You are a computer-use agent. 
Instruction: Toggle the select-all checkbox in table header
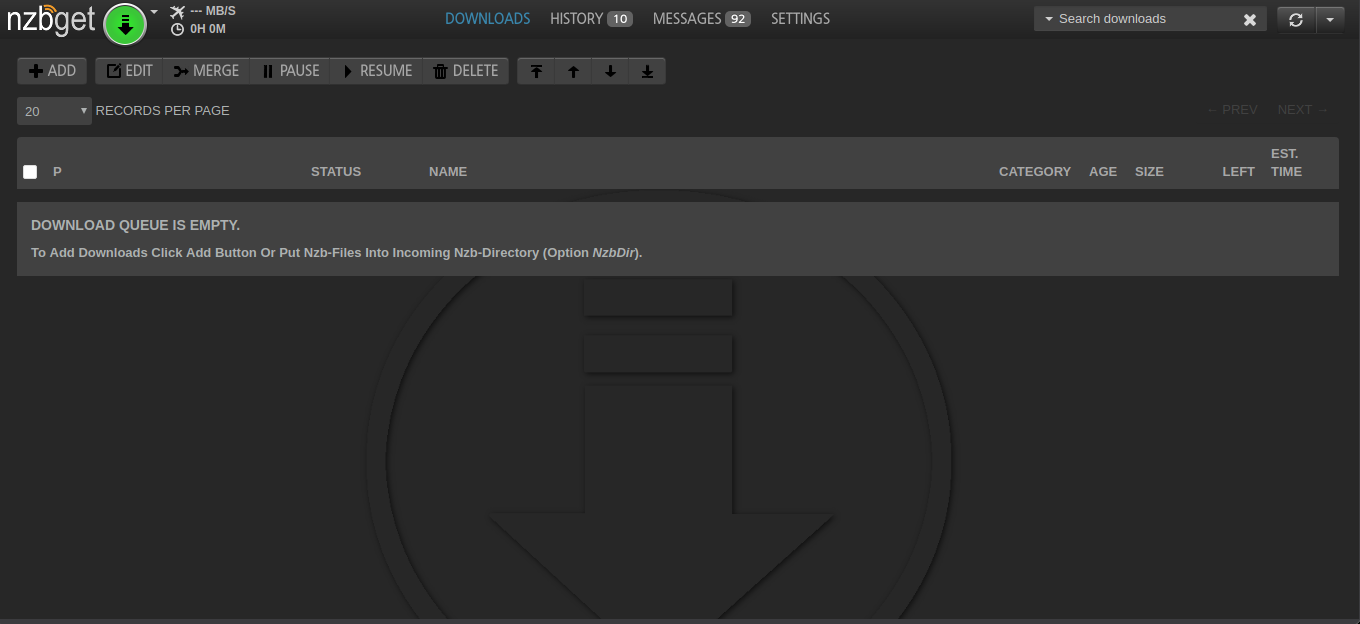tap(30, 172)
